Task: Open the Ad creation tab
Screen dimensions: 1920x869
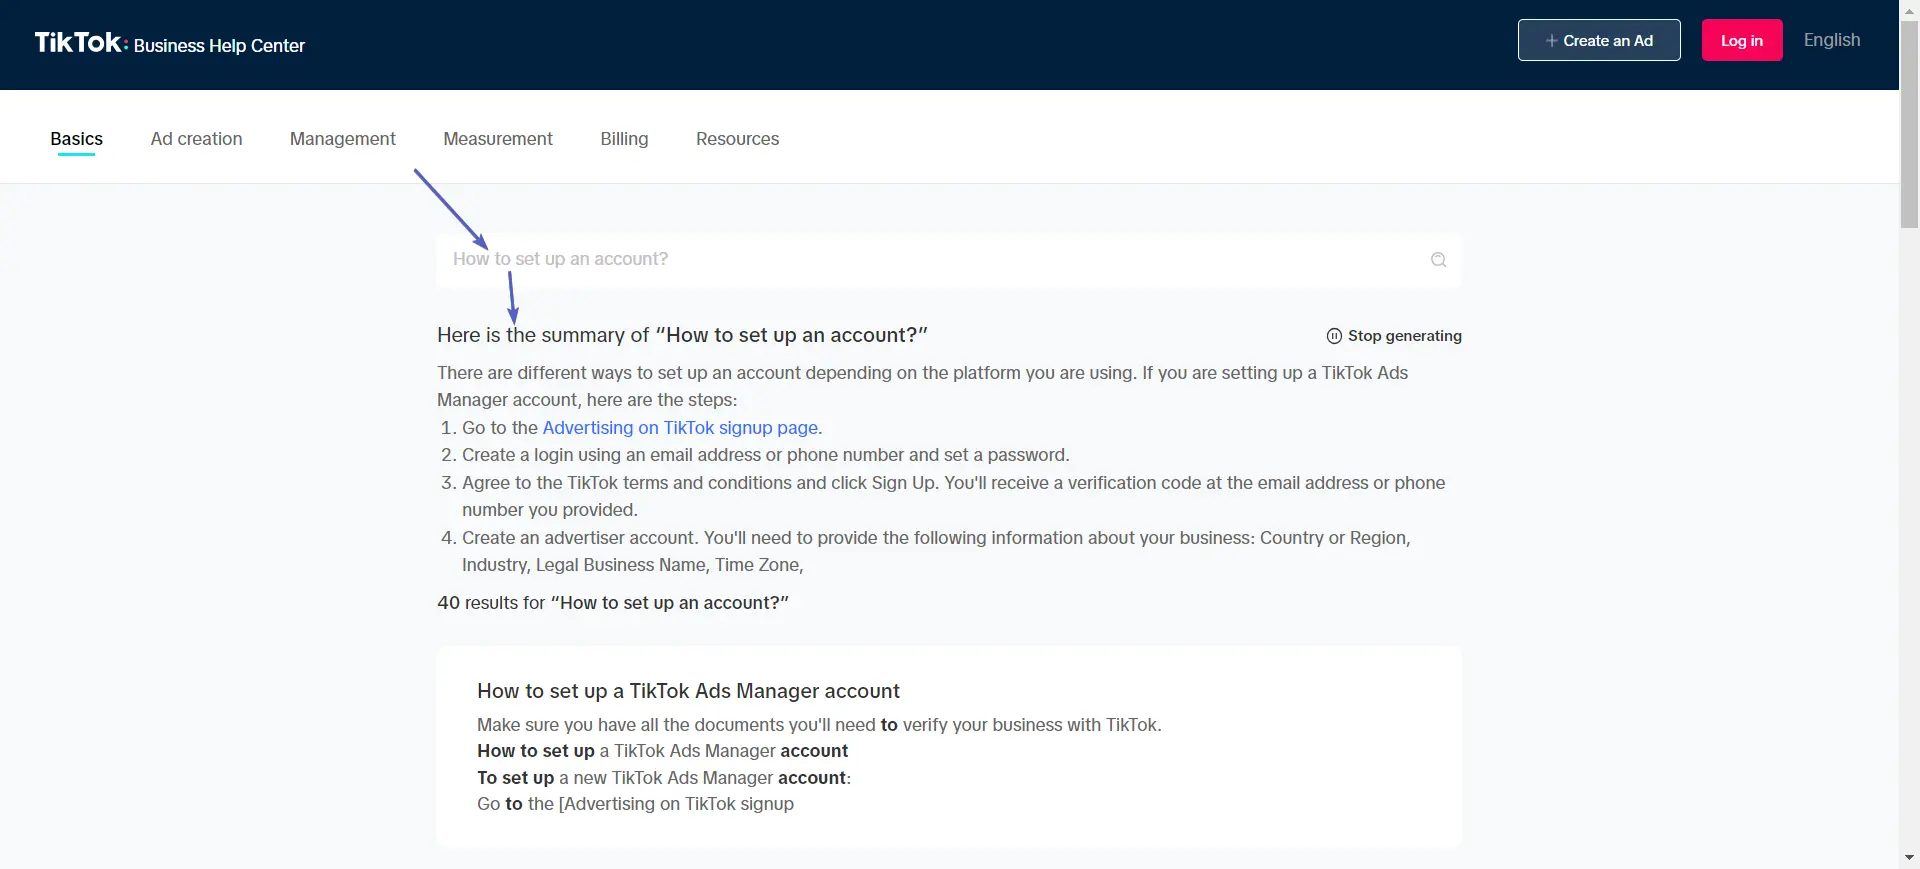Action: click(x=196, y=139)
